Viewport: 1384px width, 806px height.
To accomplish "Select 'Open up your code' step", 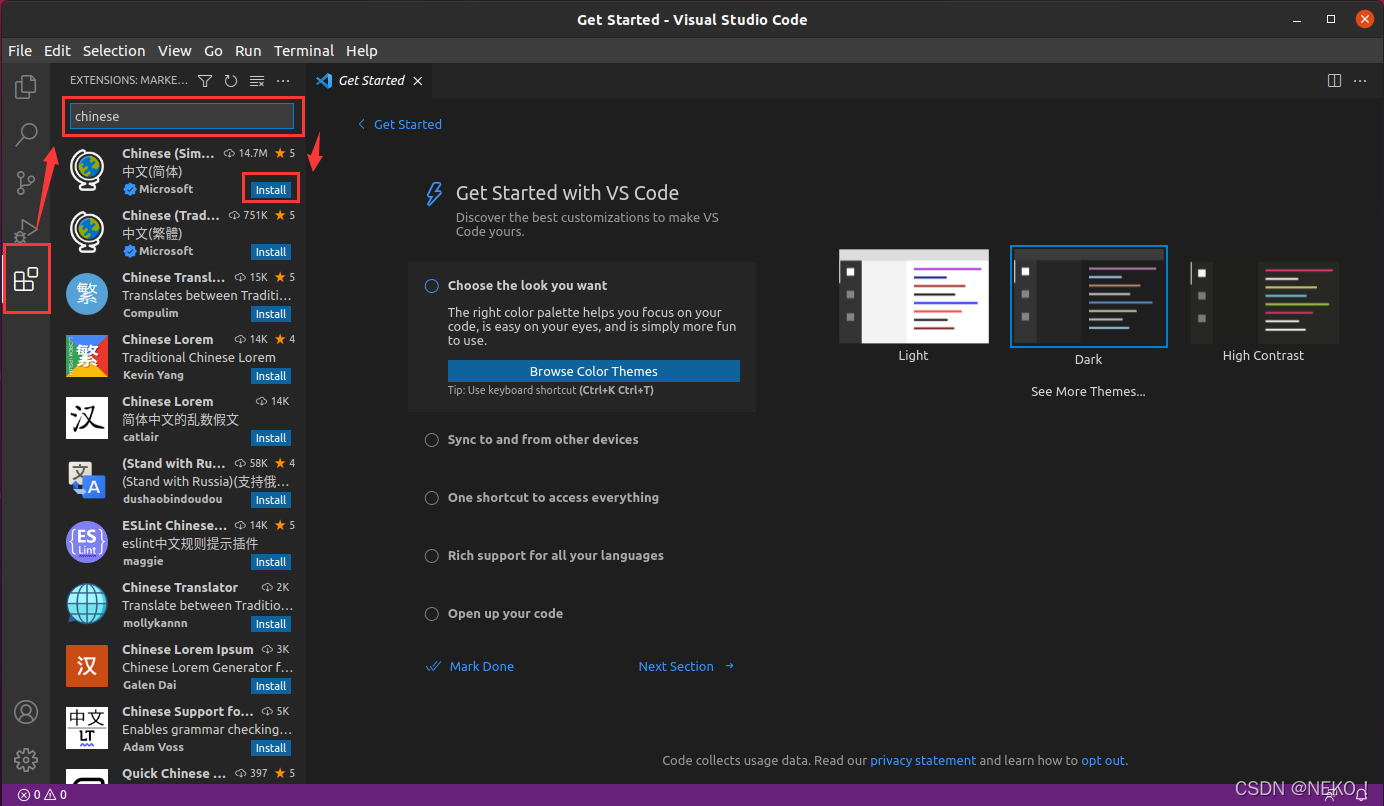I will (494, 614).
